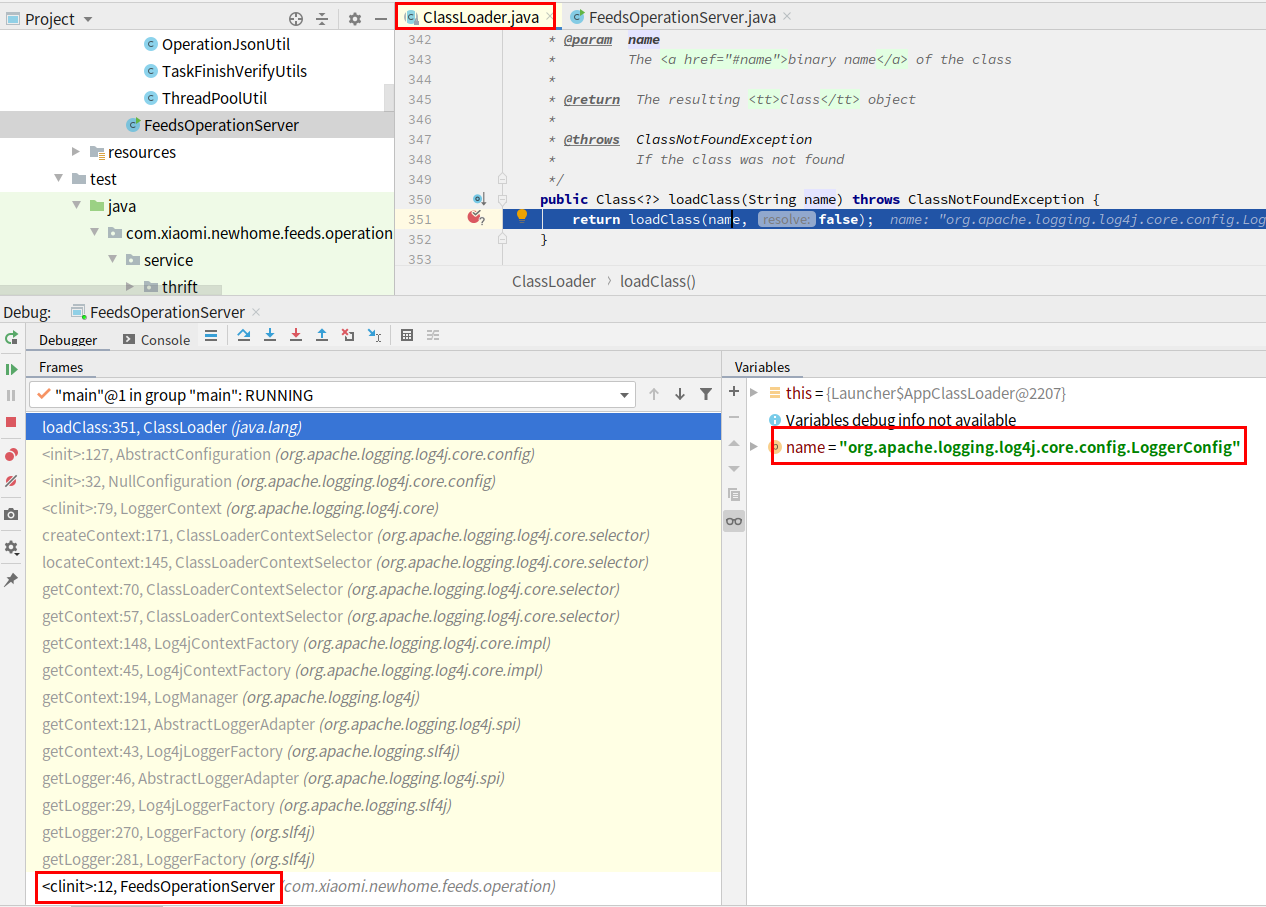Click the Force Step Into red arrow icon
This screenshot has height=907, width=1266.
tap(296, 335)
